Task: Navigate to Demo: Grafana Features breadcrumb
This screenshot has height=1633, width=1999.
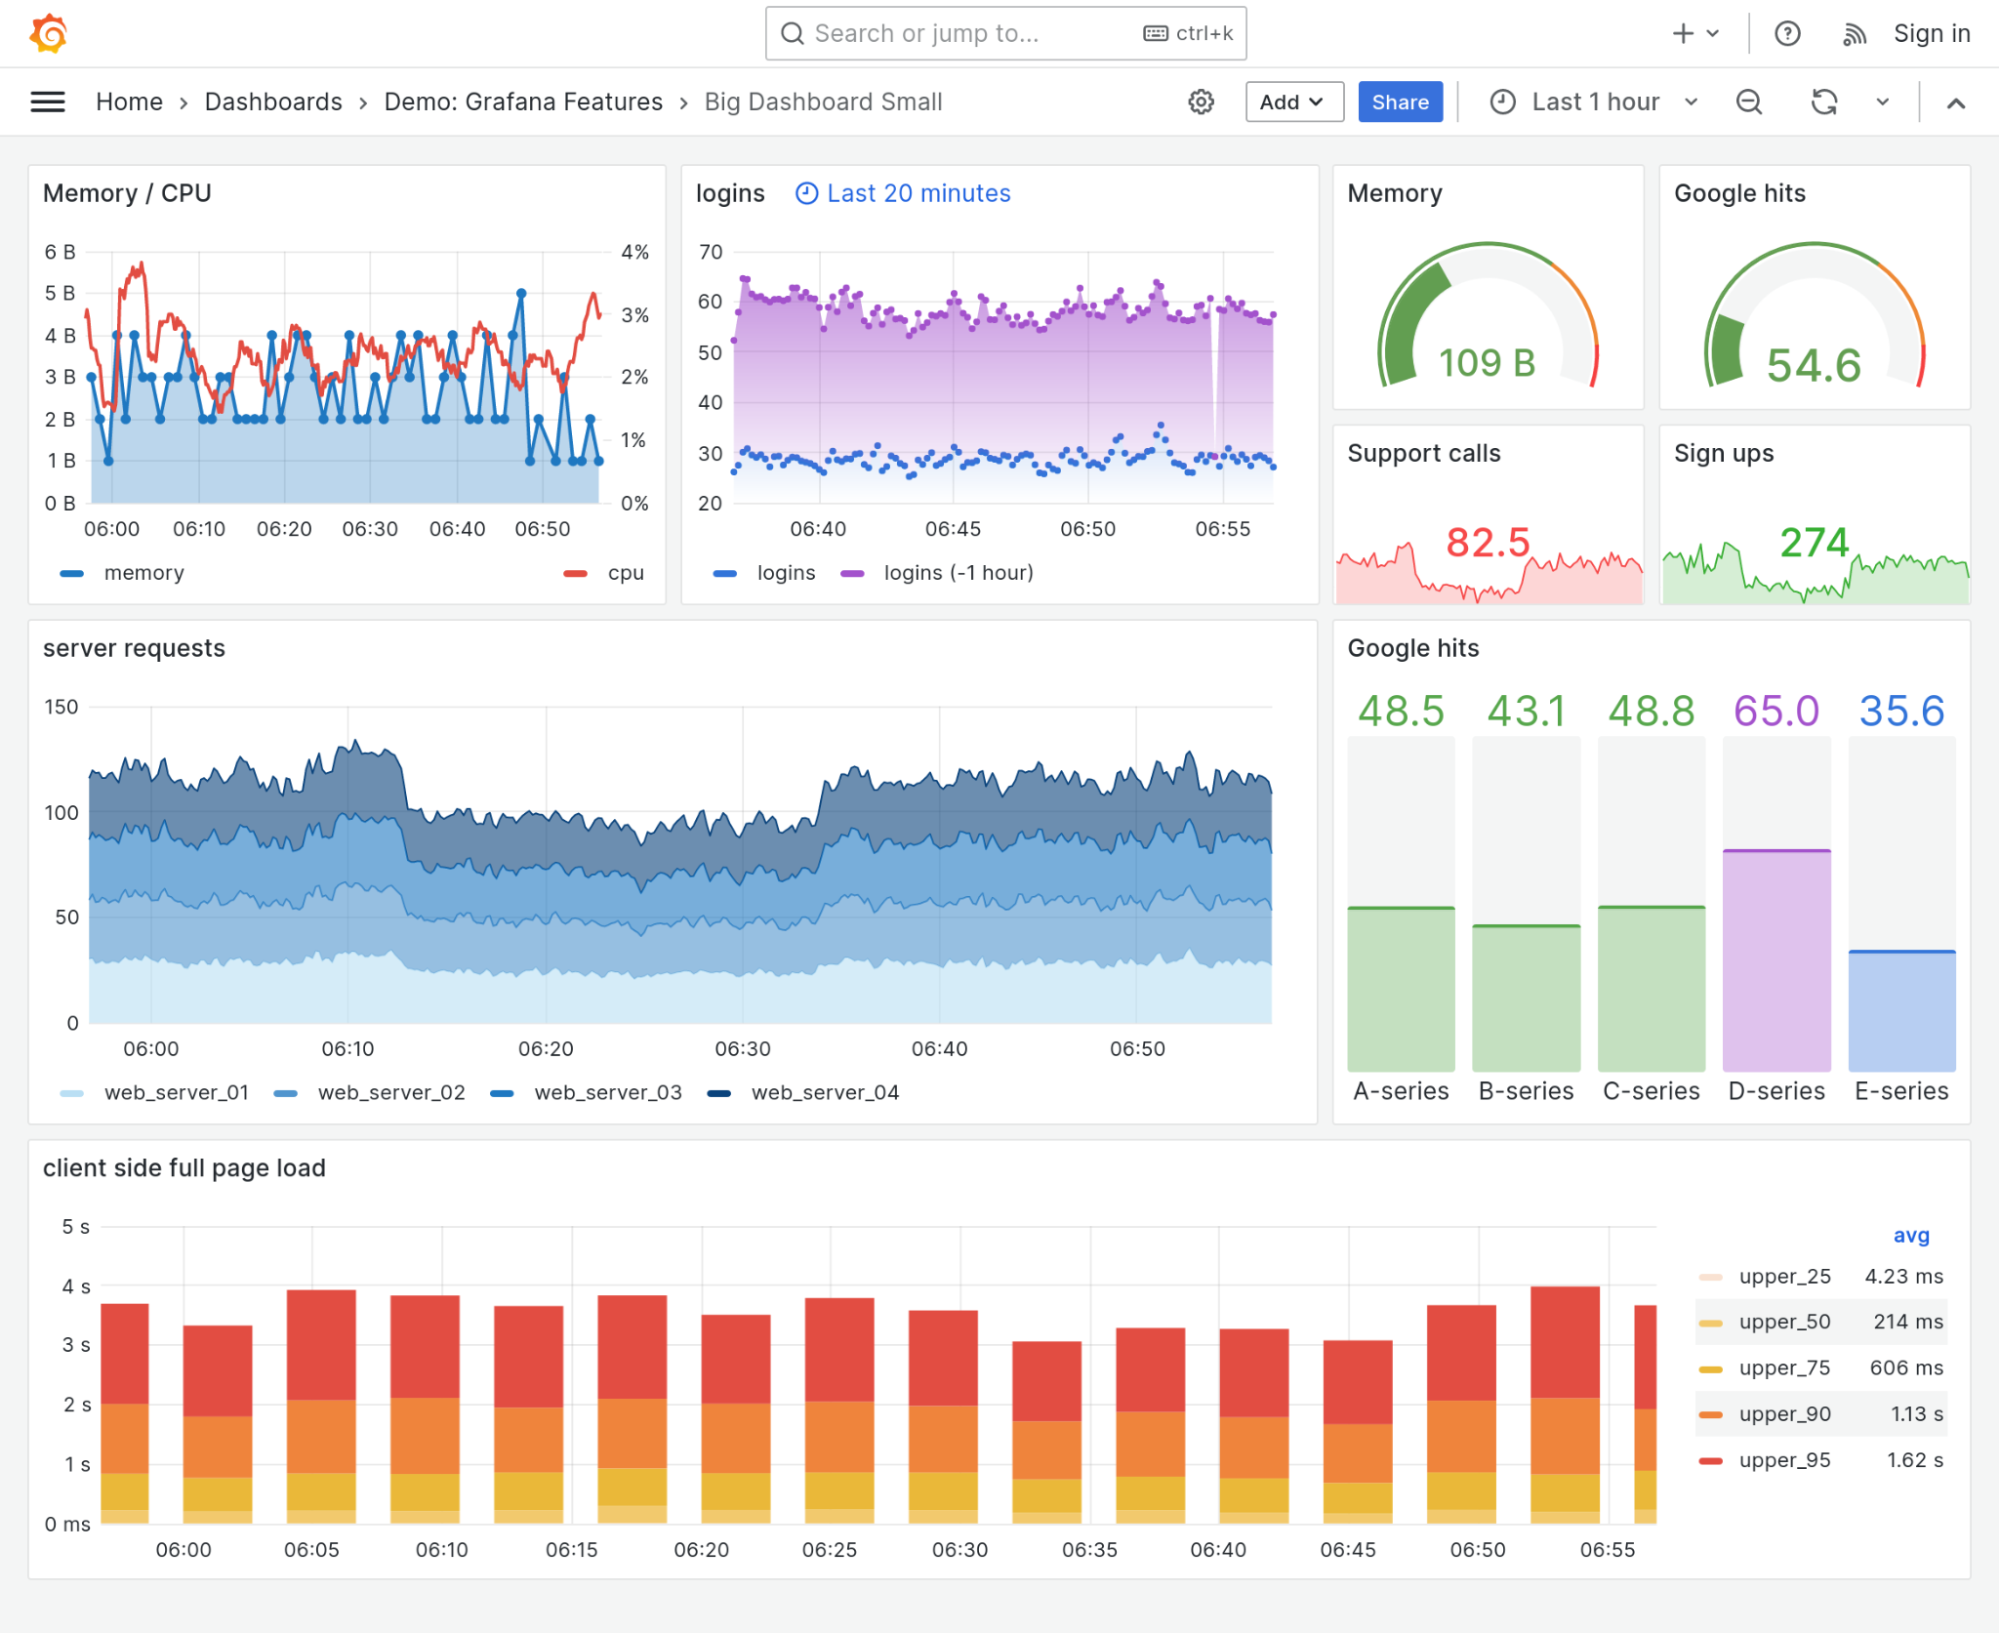Action: (x=523, y=102)
